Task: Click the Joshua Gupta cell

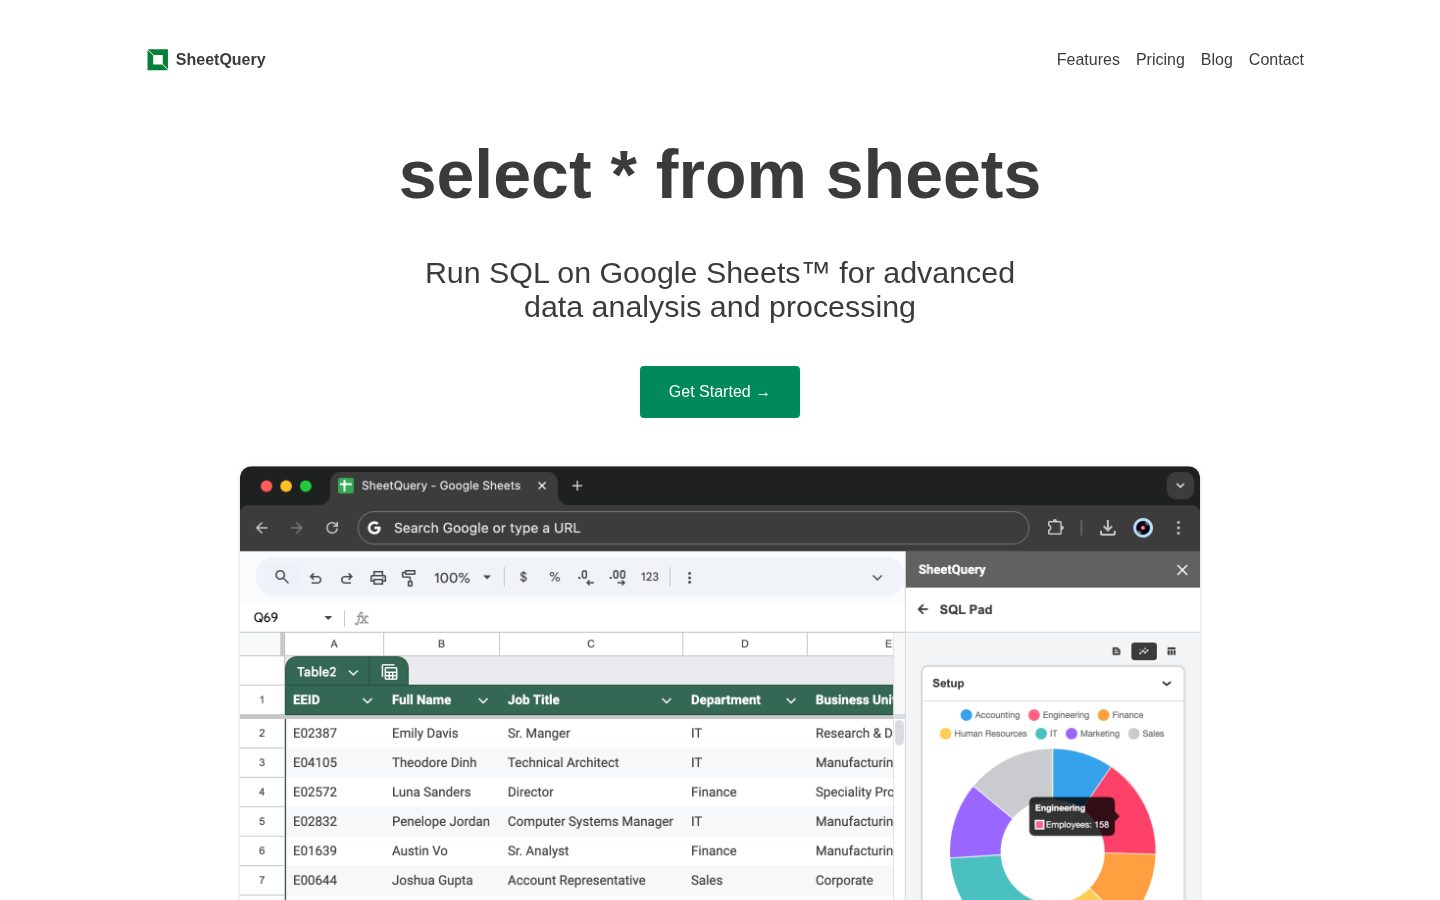Action: (442, 880)
